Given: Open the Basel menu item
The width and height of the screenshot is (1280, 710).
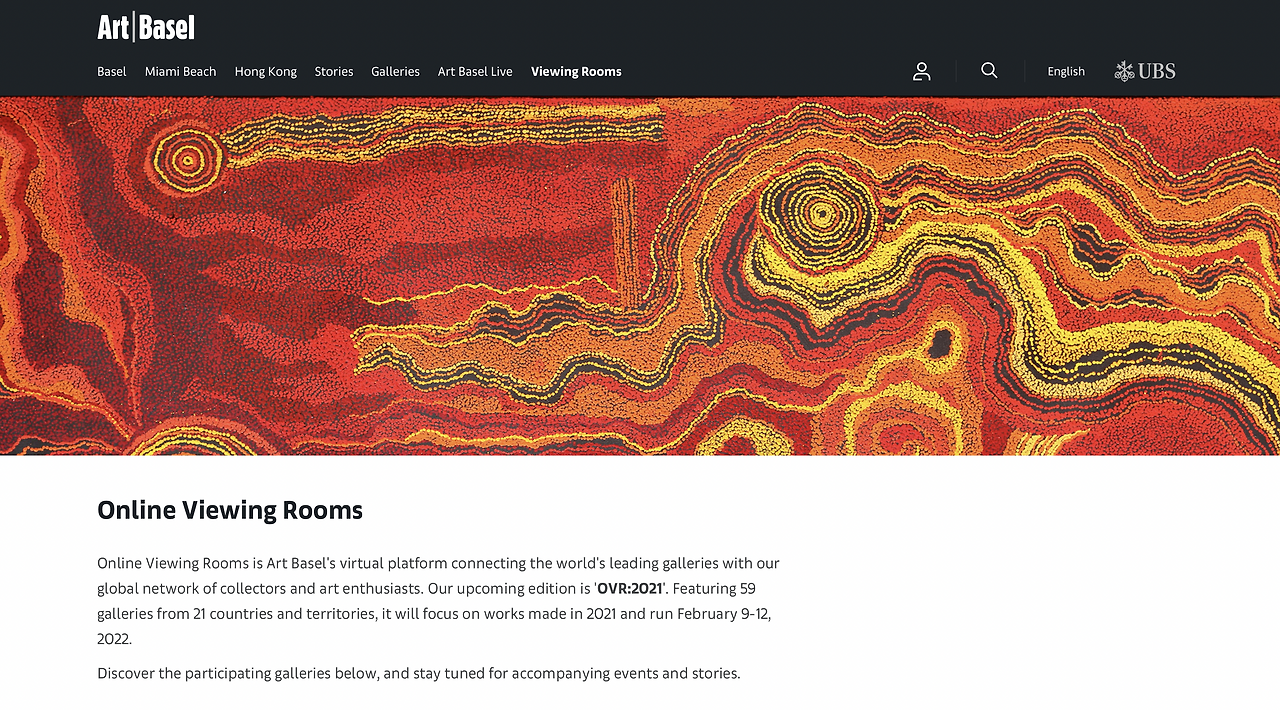Looking at the screenshot, I should pos(112,71).
